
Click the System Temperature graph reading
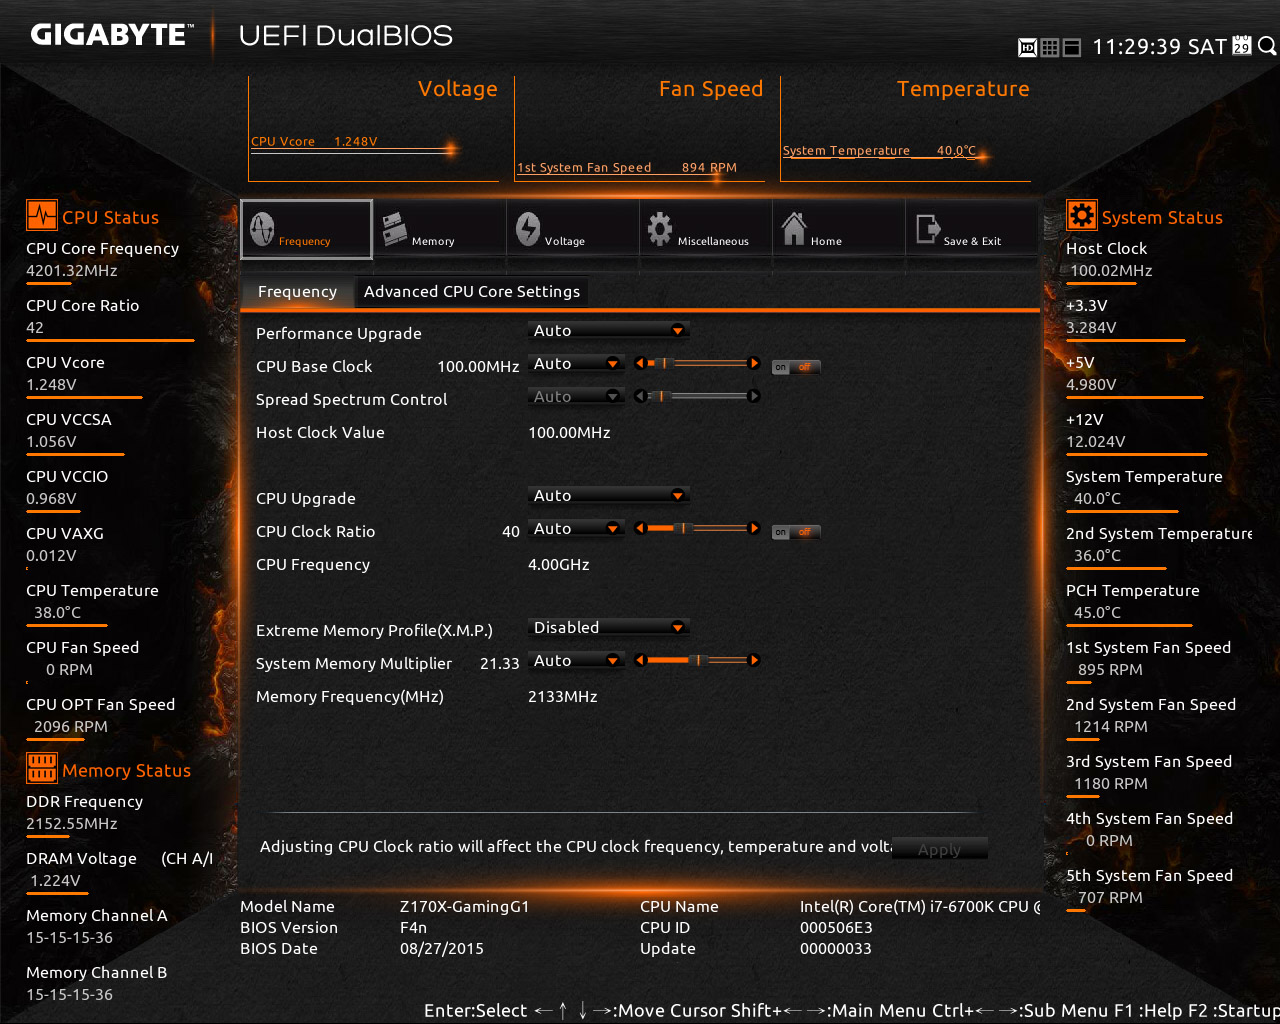click(x=879, y=151)
